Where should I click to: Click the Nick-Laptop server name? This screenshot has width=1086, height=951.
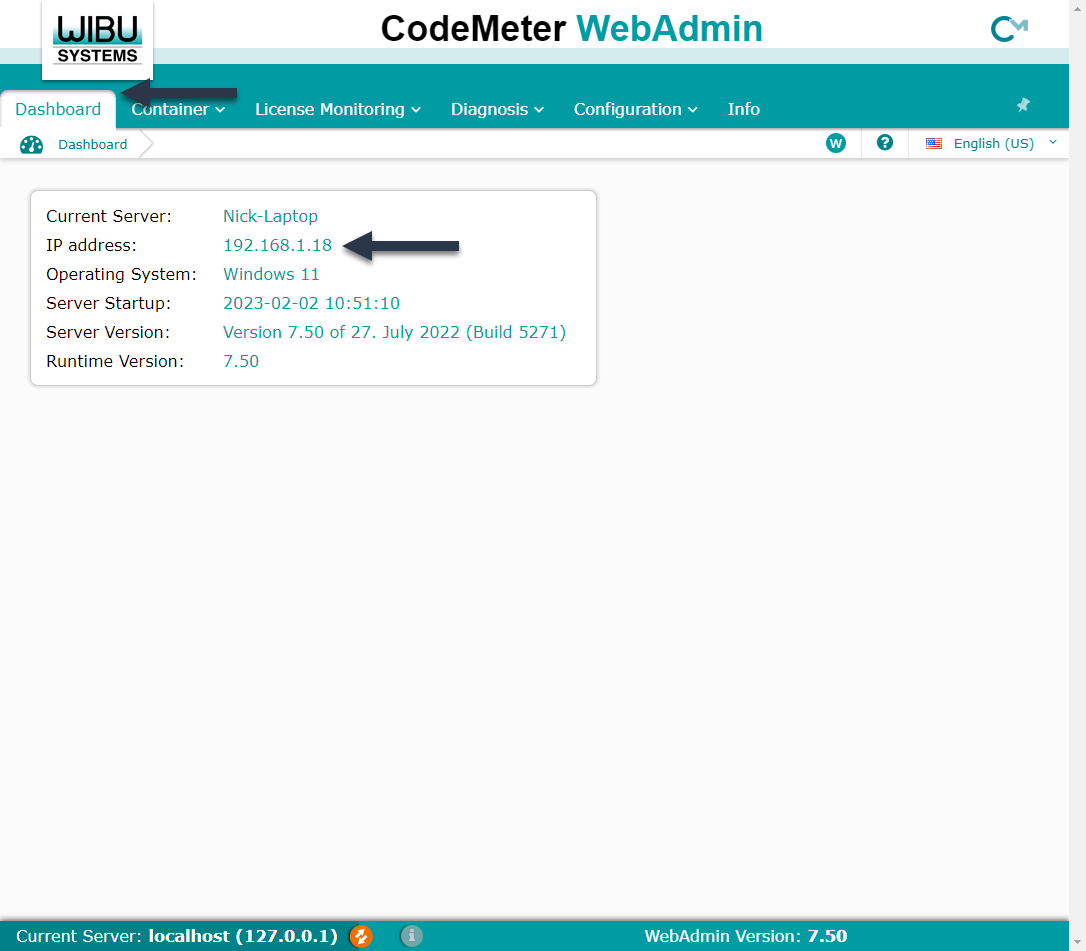tap(270, 216)
